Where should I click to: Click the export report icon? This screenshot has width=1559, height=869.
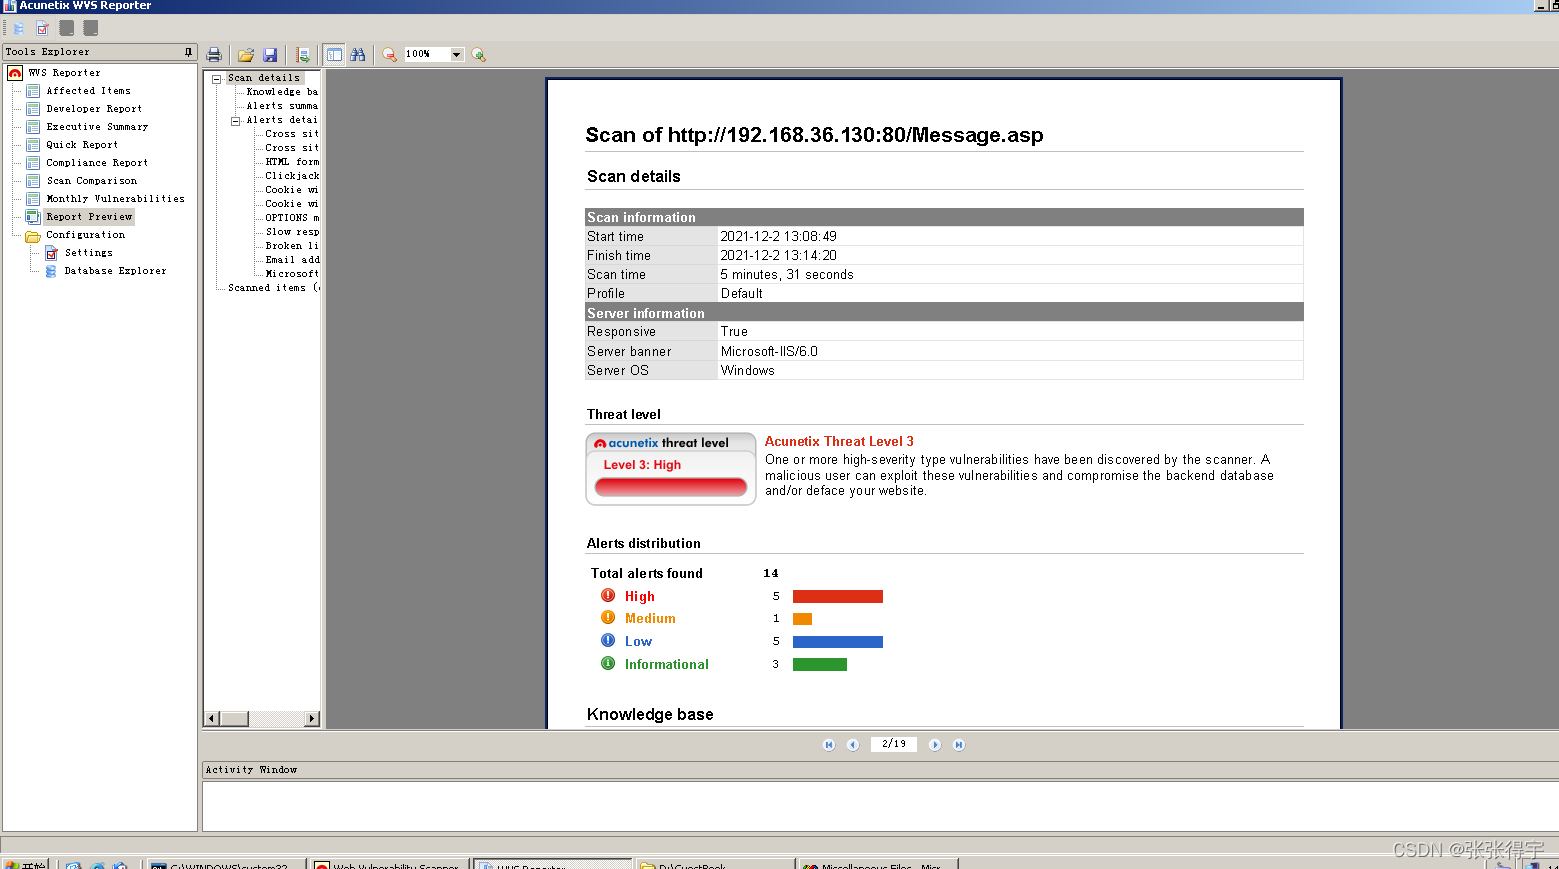pyautogui.click(x=302, y=55)
